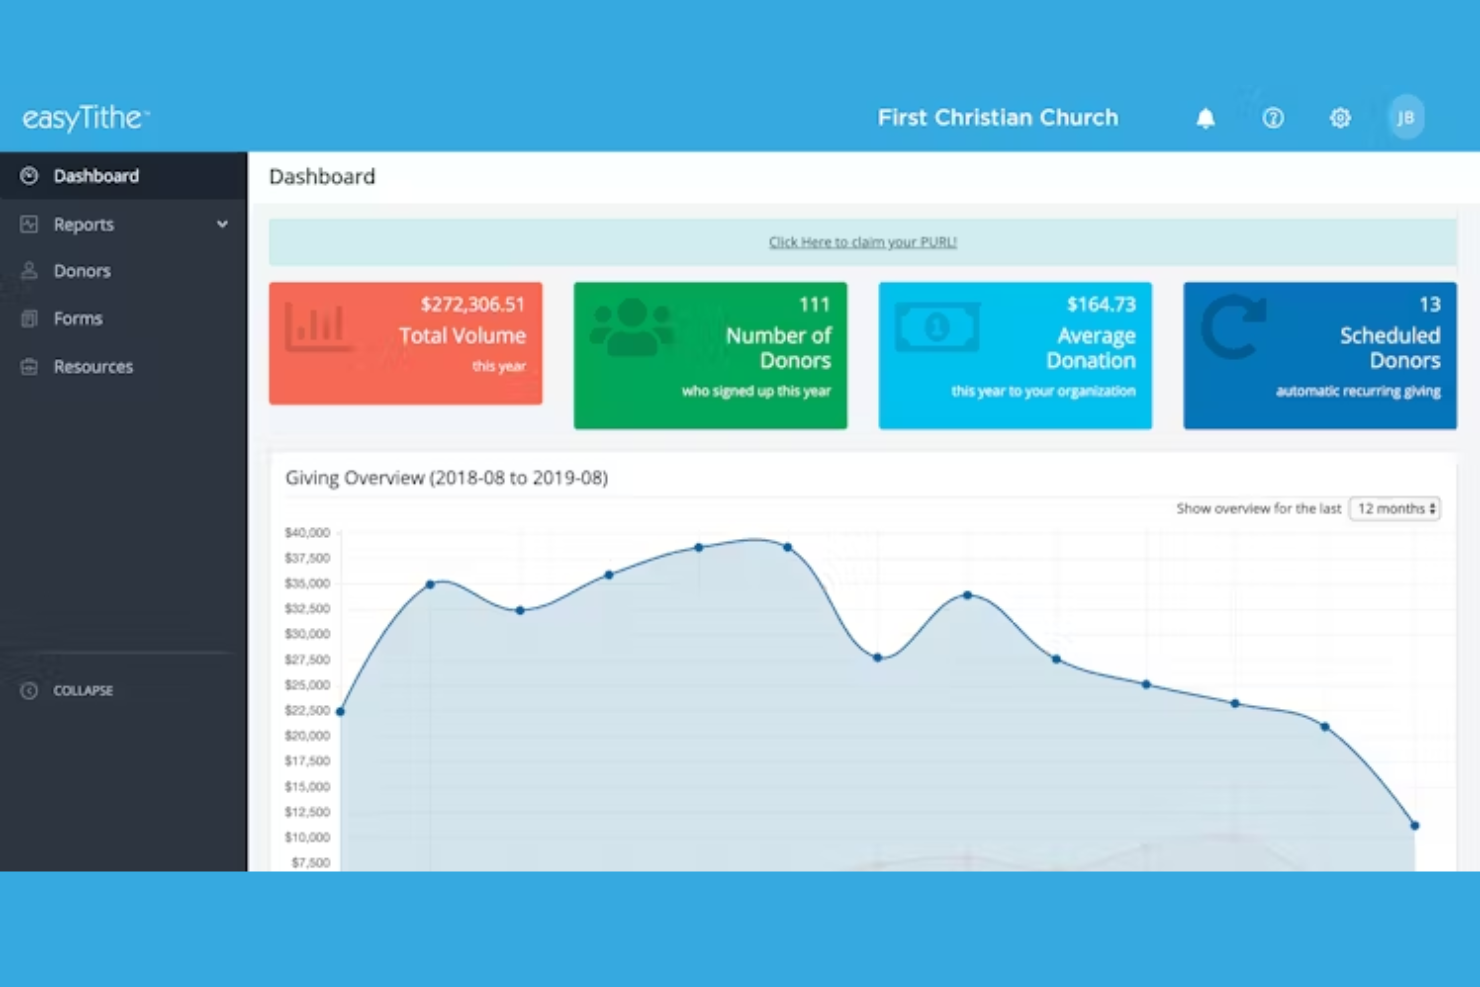Click the Collapse arrow icon in sidebar
The width and height of the screenshot is (1480, 987).
click(x=29, y=690)
